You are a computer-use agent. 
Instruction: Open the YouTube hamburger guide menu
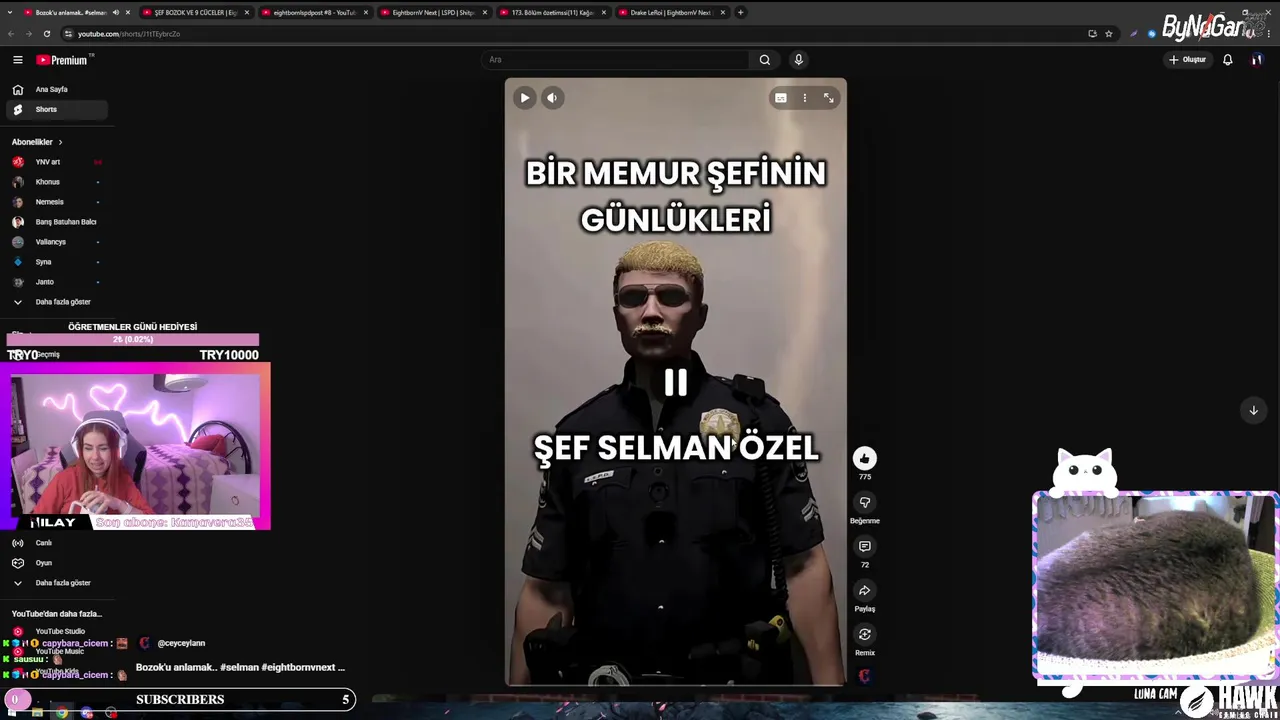click(17, 60)
